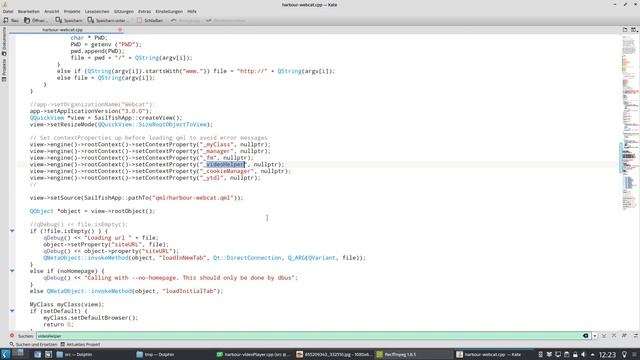Jump to previous search match
The height and width of the screenshot is (360, 640).
click(x=614, y=336)
